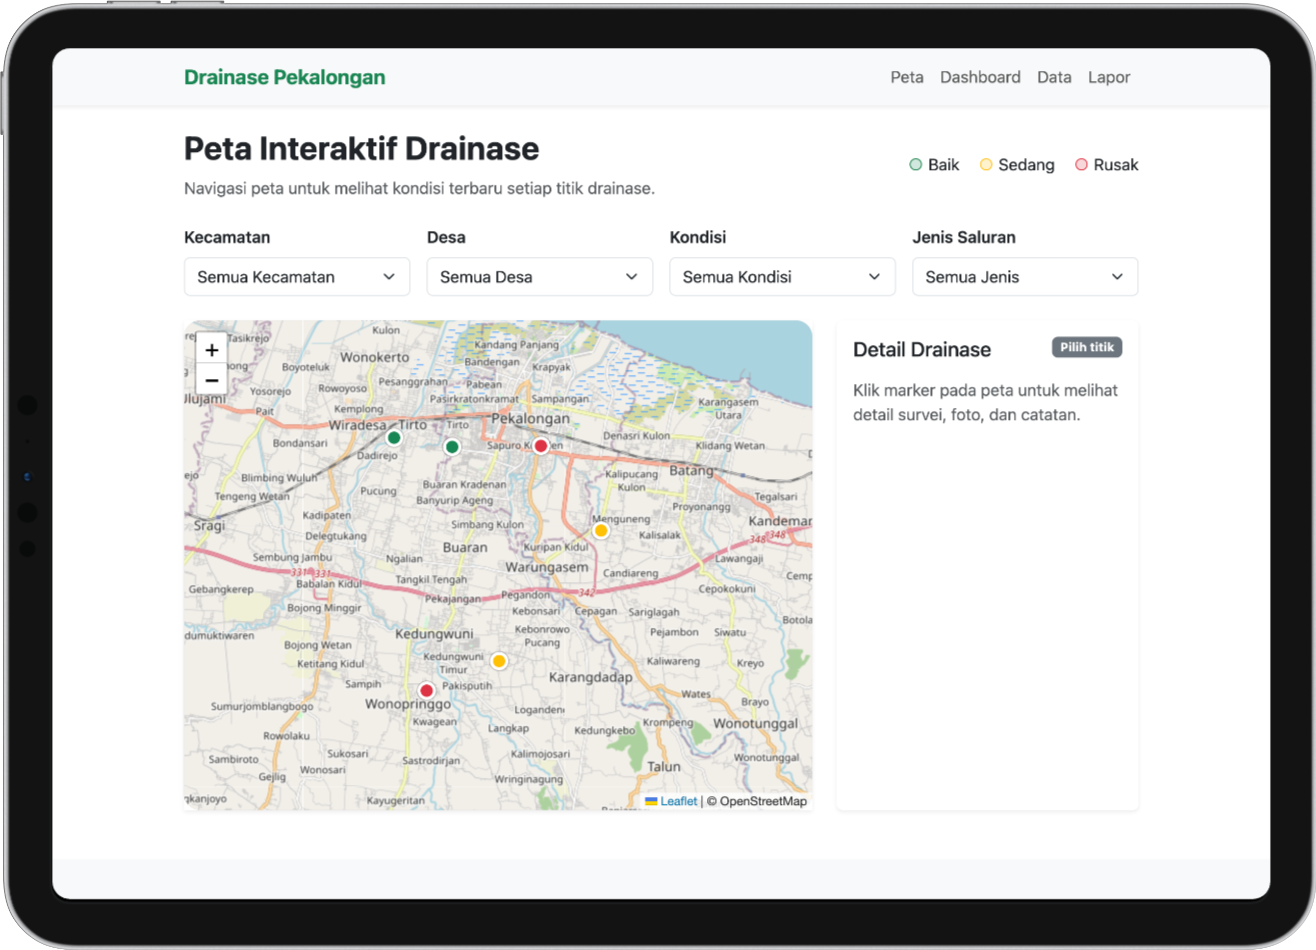Select the red marker near Wonopringgo
Viewport: 1316px width, 950px height.
(426, 689)
